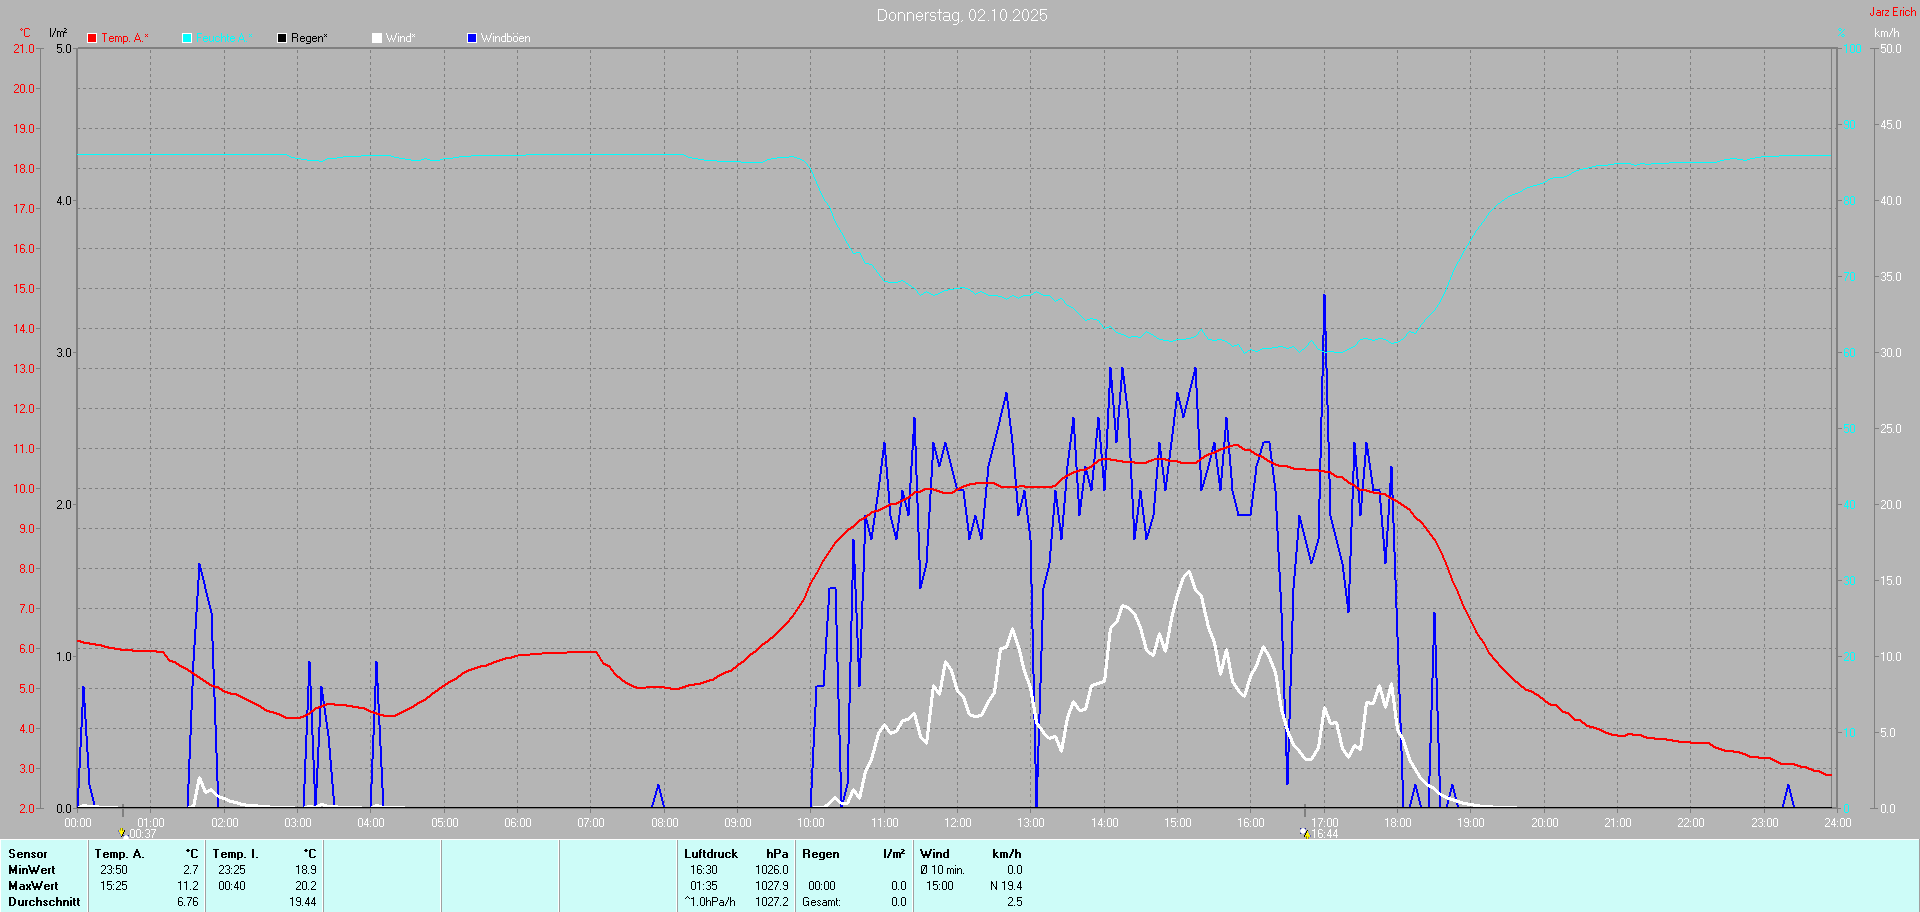
Task: Click the wind maximum value 'N 19.4'
Action: [x=1006, y=886]
